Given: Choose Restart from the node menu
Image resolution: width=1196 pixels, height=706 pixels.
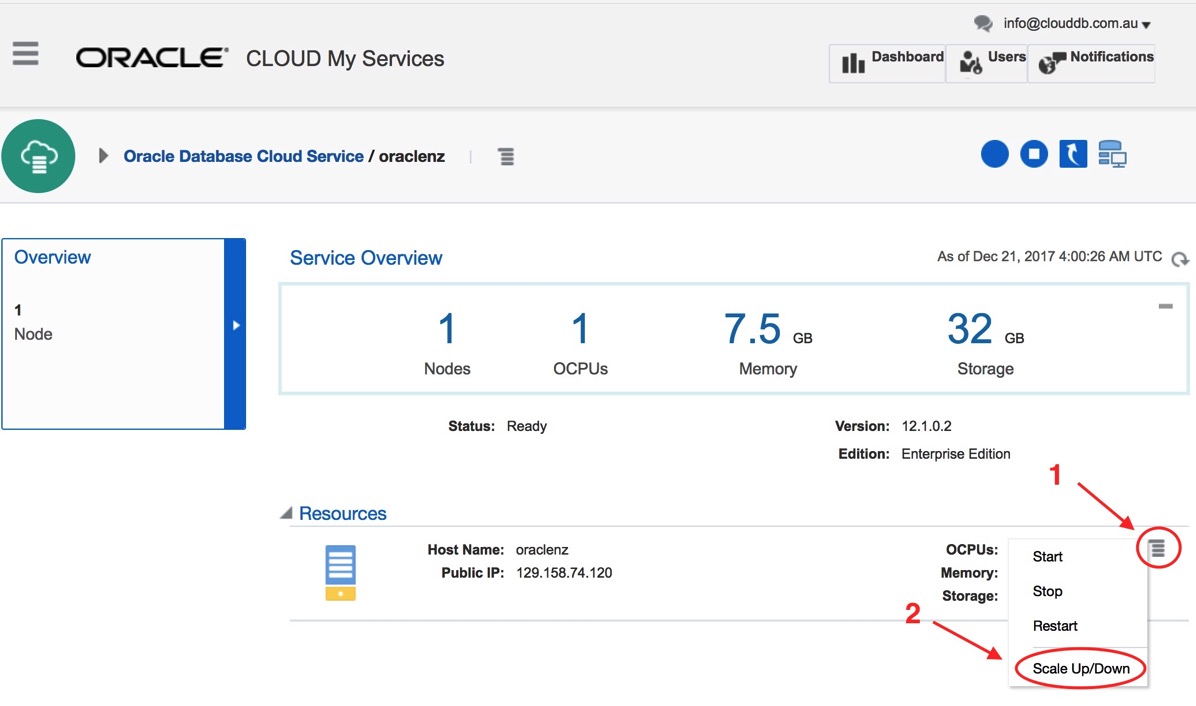Looking at the screenshot, I should coord(1055,626).
